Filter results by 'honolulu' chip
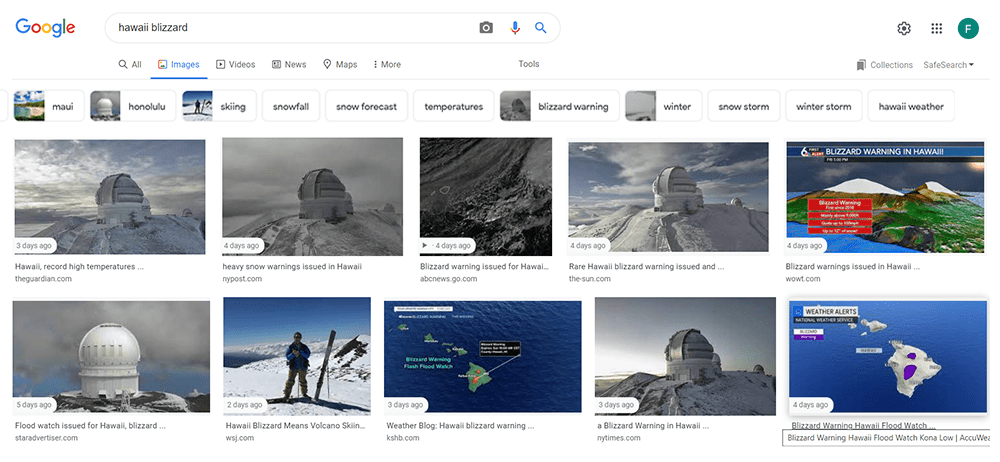 pos(134,106)
